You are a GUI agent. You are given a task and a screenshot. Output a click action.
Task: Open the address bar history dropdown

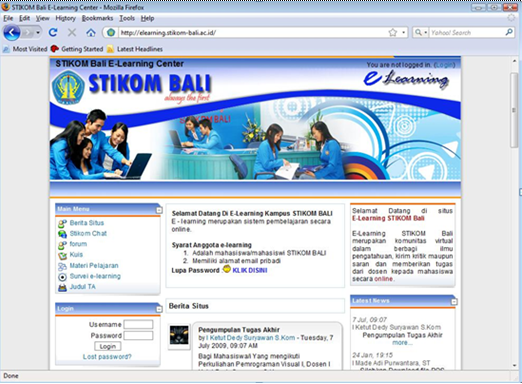[404, 32]
